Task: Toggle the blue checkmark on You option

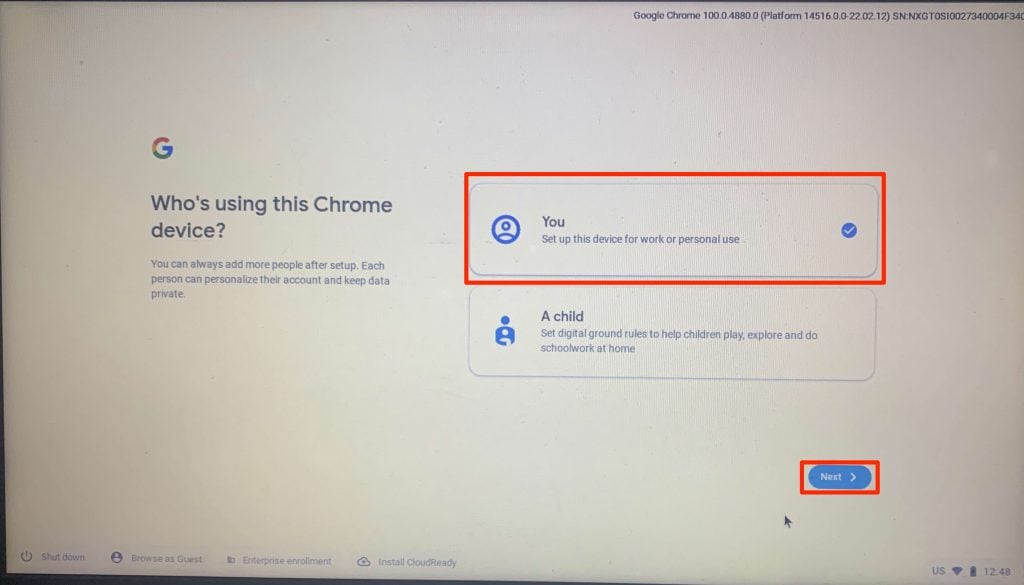Action: (x=849, y=230)
